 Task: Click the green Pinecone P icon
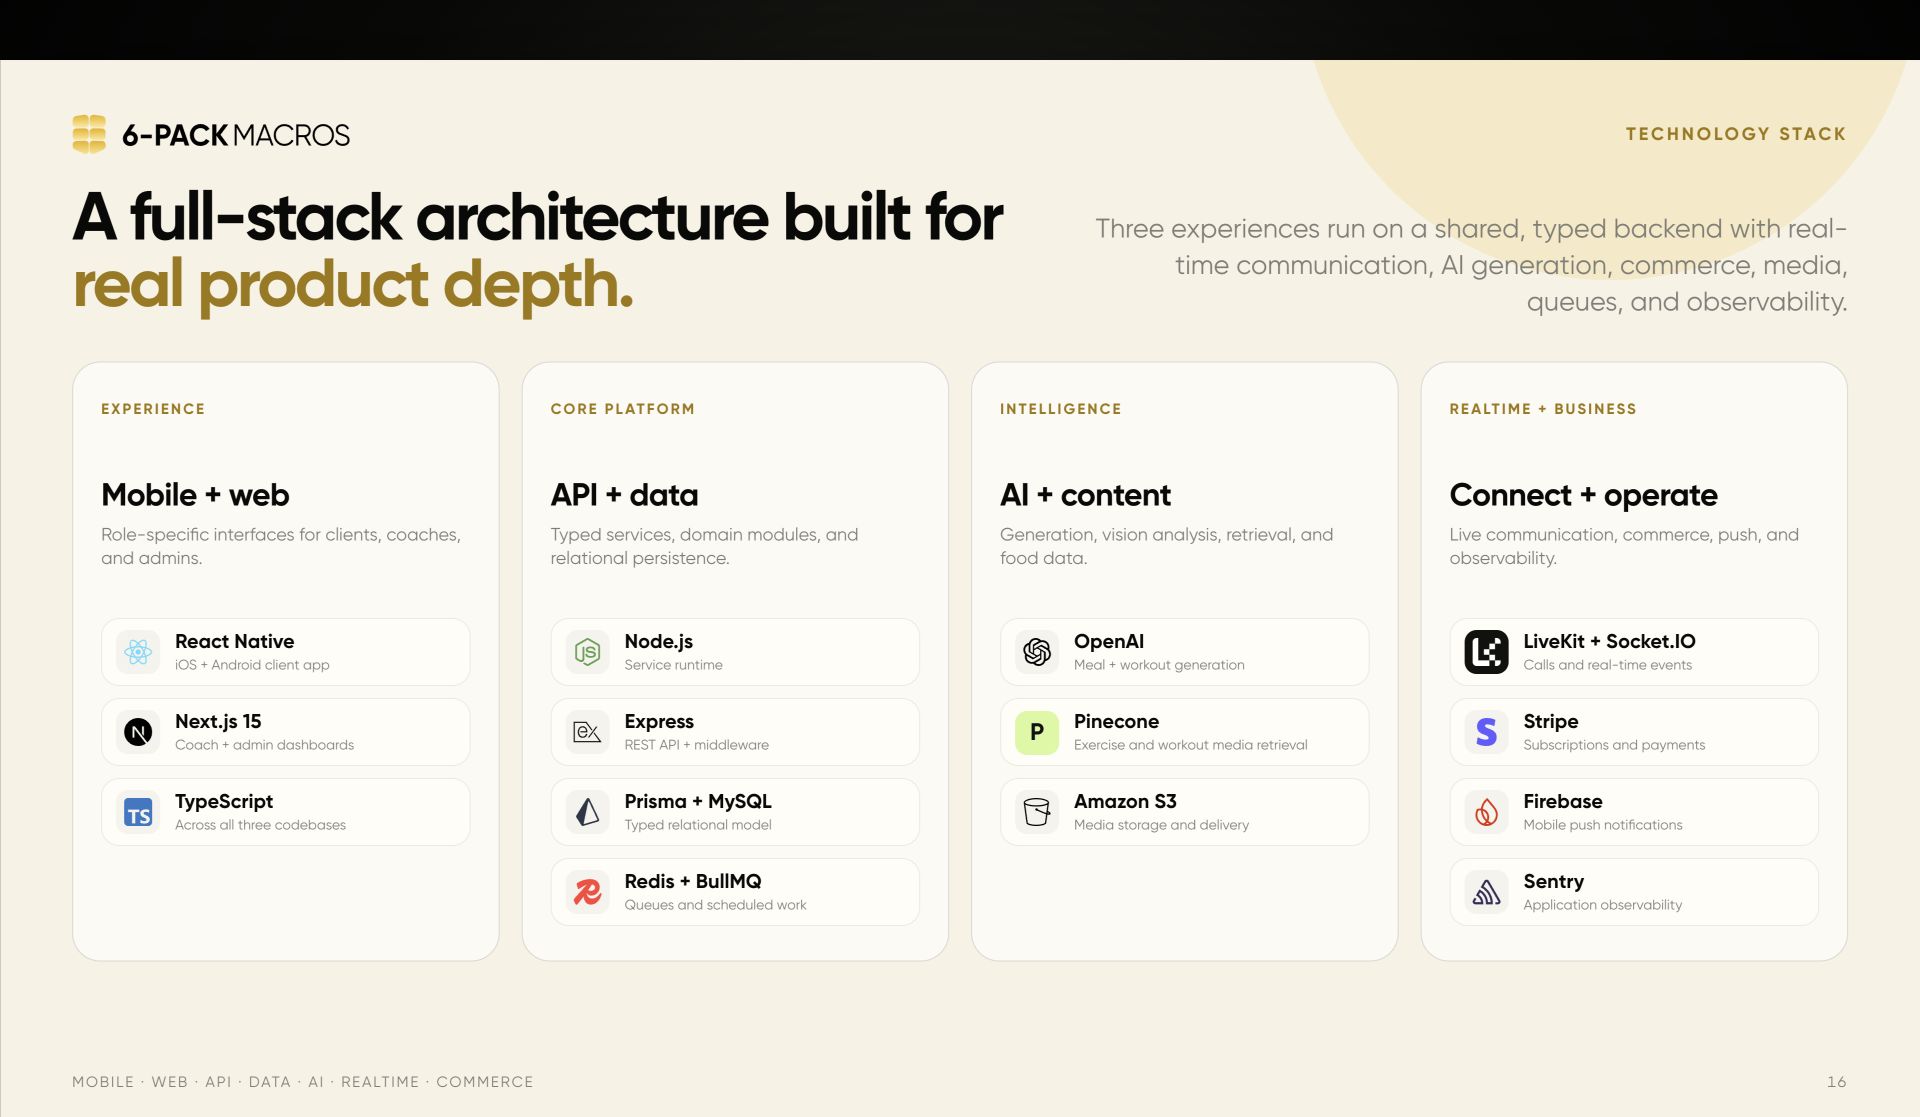(x=1037, y=732)
